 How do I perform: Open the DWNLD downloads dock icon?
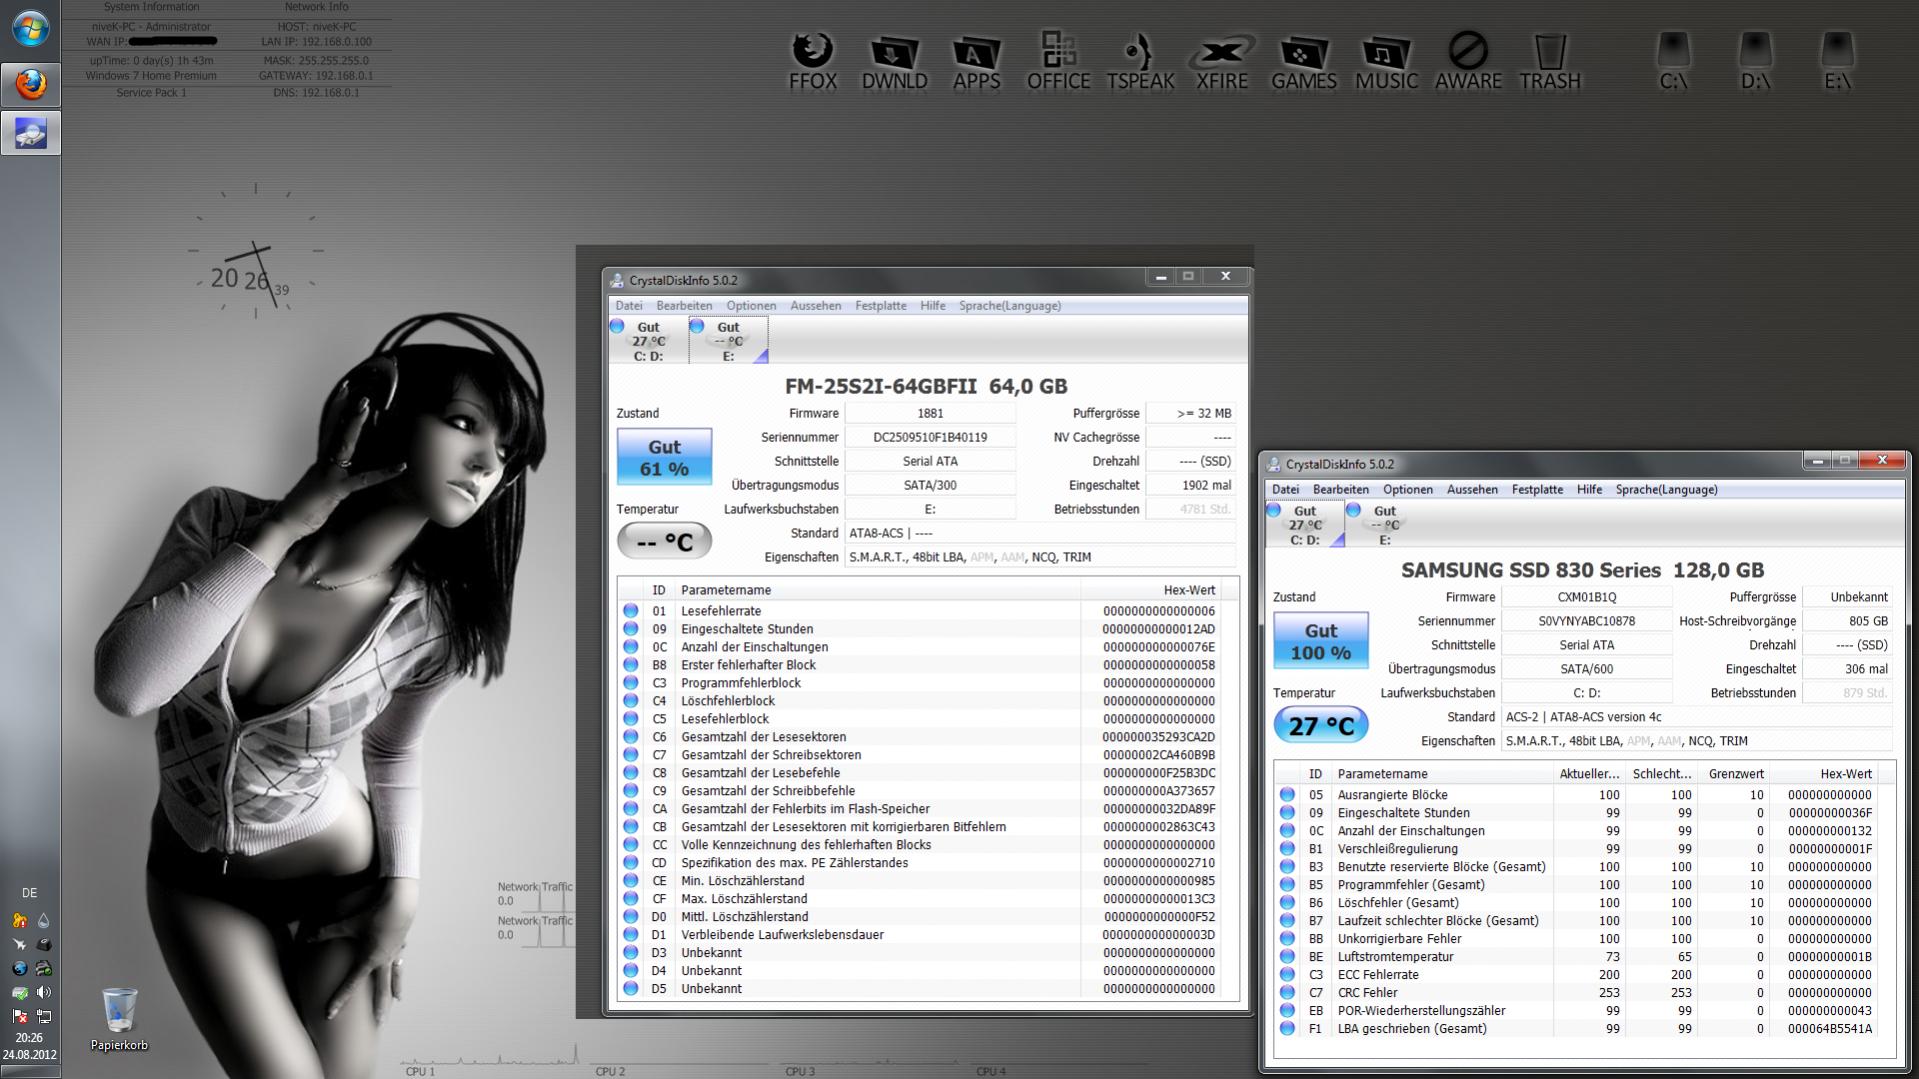pyautogui.click(x=894, y=61)
